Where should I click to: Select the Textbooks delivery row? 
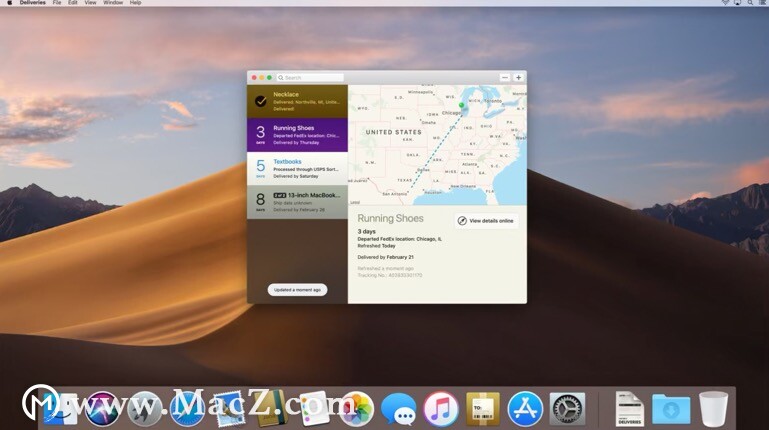[297, 168]
